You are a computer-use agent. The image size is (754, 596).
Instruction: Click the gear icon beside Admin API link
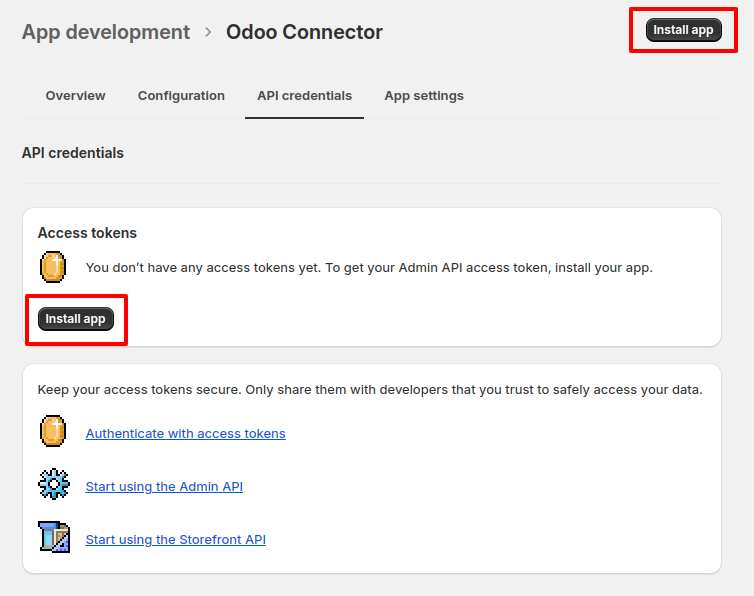coord(54,484)
